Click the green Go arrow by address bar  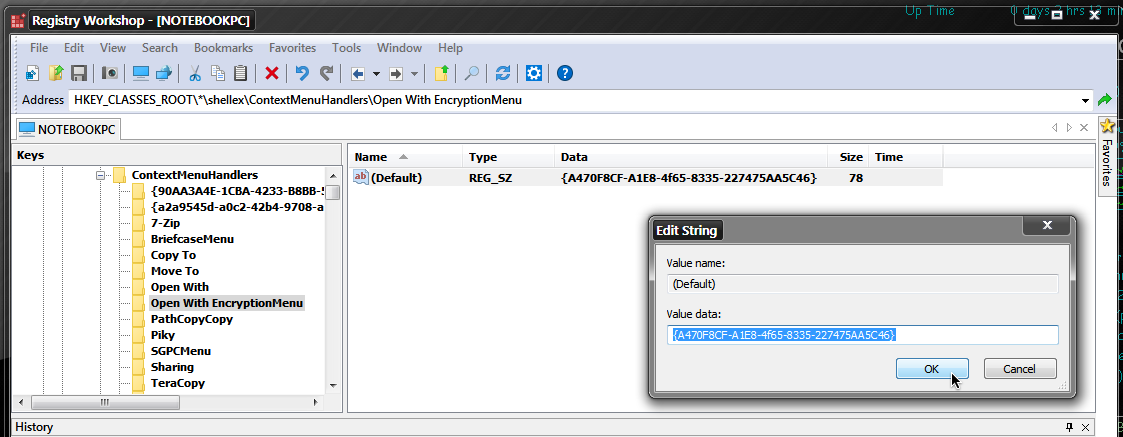coord(1104,100)
